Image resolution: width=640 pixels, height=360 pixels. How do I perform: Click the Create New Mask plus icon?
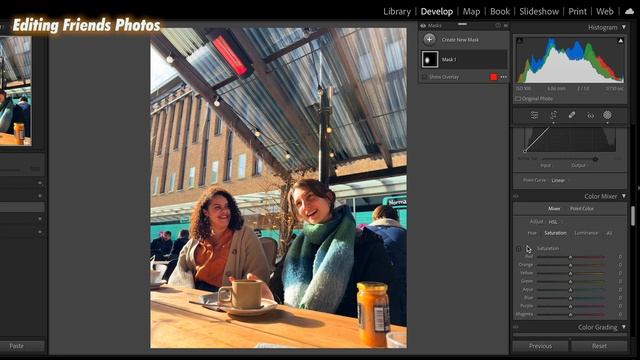pyautogui.click(x=429, y=40)
